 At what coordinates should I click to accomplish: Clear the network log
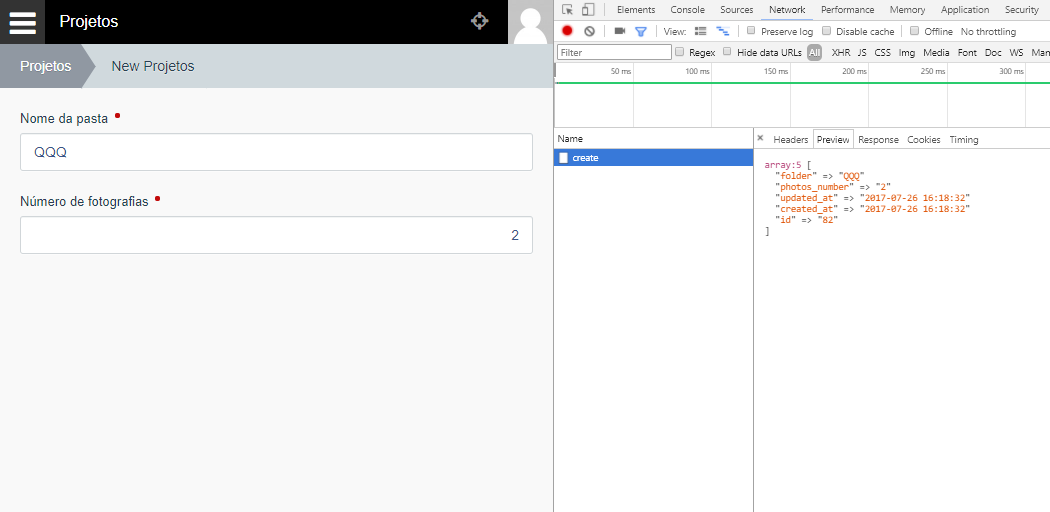(x=589, y=31)
